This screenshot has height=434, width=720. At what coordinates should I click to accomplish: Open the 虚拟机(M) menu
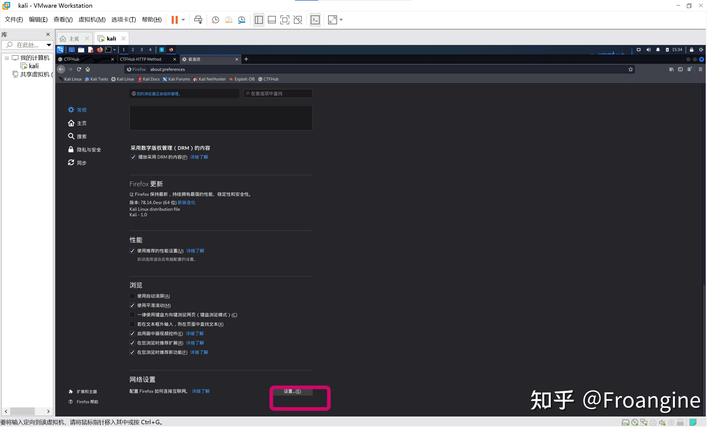pyautogui.click(x=92, y=20)
